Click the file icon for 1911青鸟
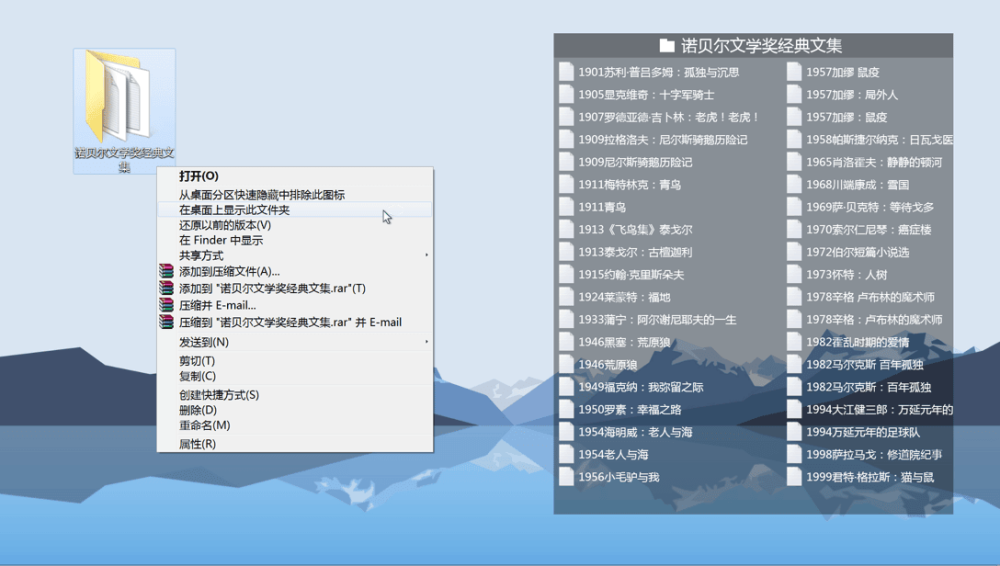 pos(566,207)
